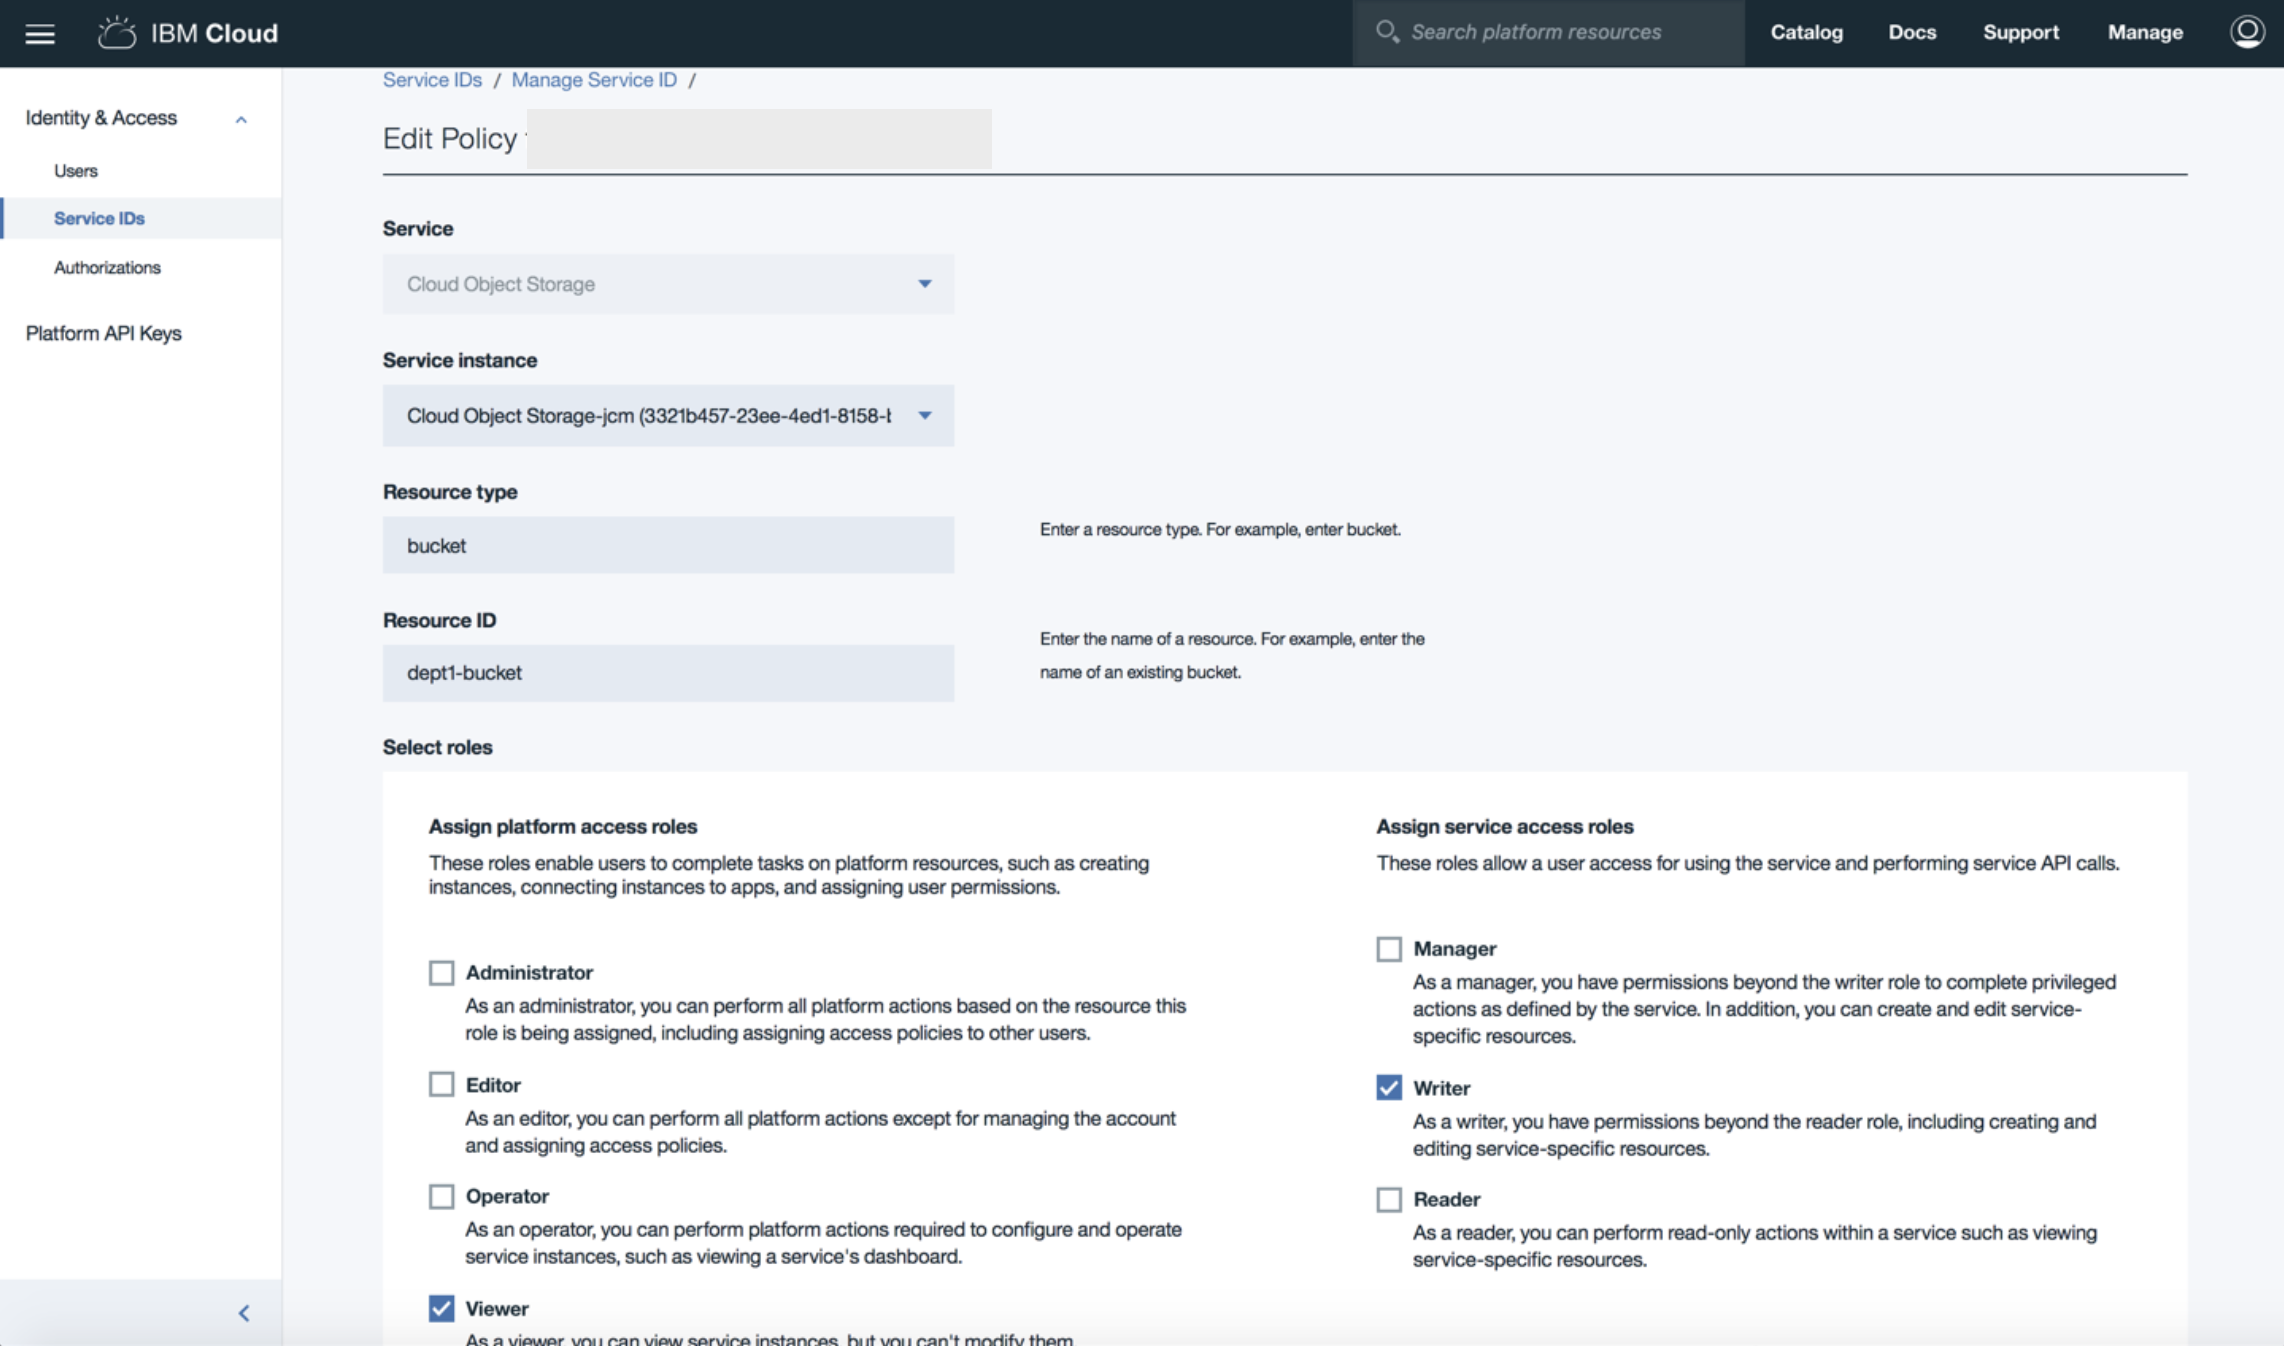Select the Authorizations sidebar menu item
This screenshot has height=1346, width=2284.
point(107,266)
